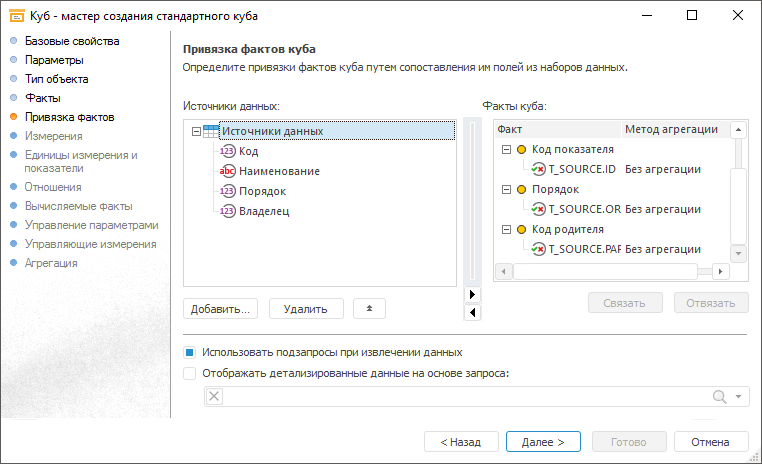Toggle the checkbox in the query field

213,397
